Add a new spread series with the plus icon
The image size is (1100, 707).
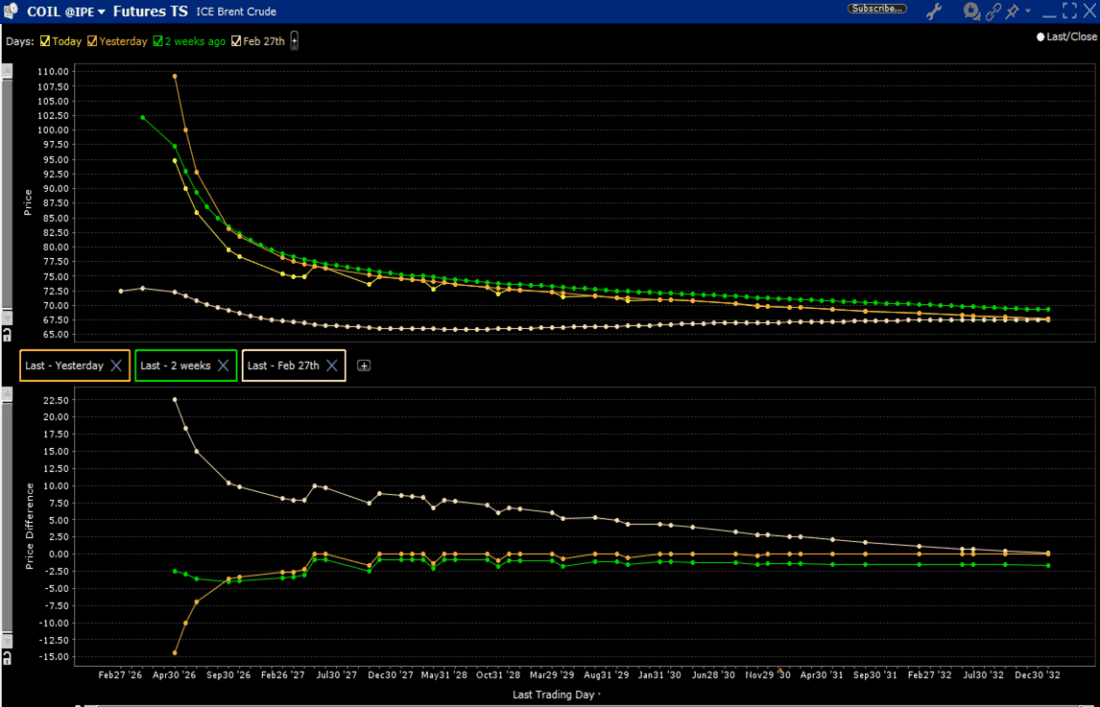(364, 365)
